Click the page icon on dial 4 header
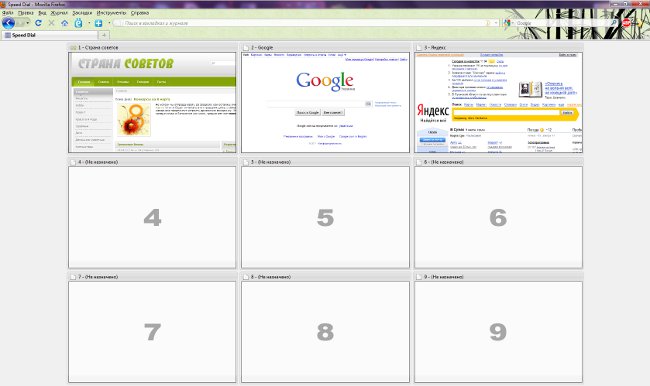 (x=73, y=162)
